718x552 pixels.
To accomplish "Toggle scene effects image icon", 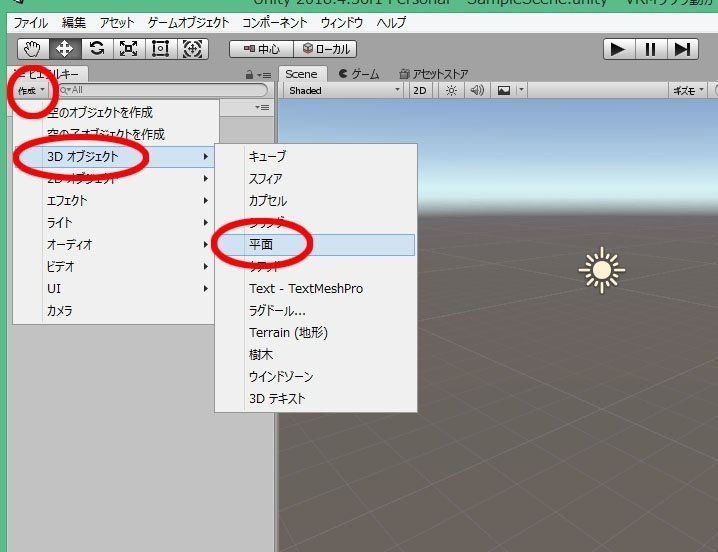I will (504, 91).
